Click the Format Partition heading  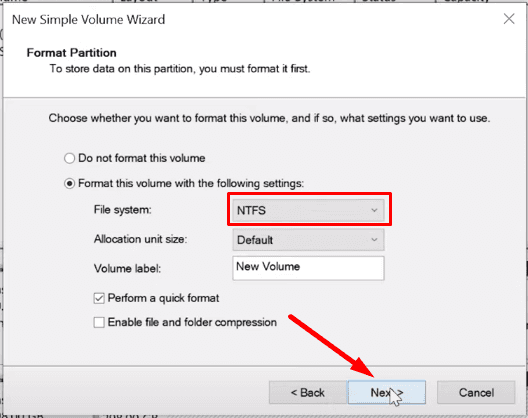pyautogui.click(x=72, y=53)
